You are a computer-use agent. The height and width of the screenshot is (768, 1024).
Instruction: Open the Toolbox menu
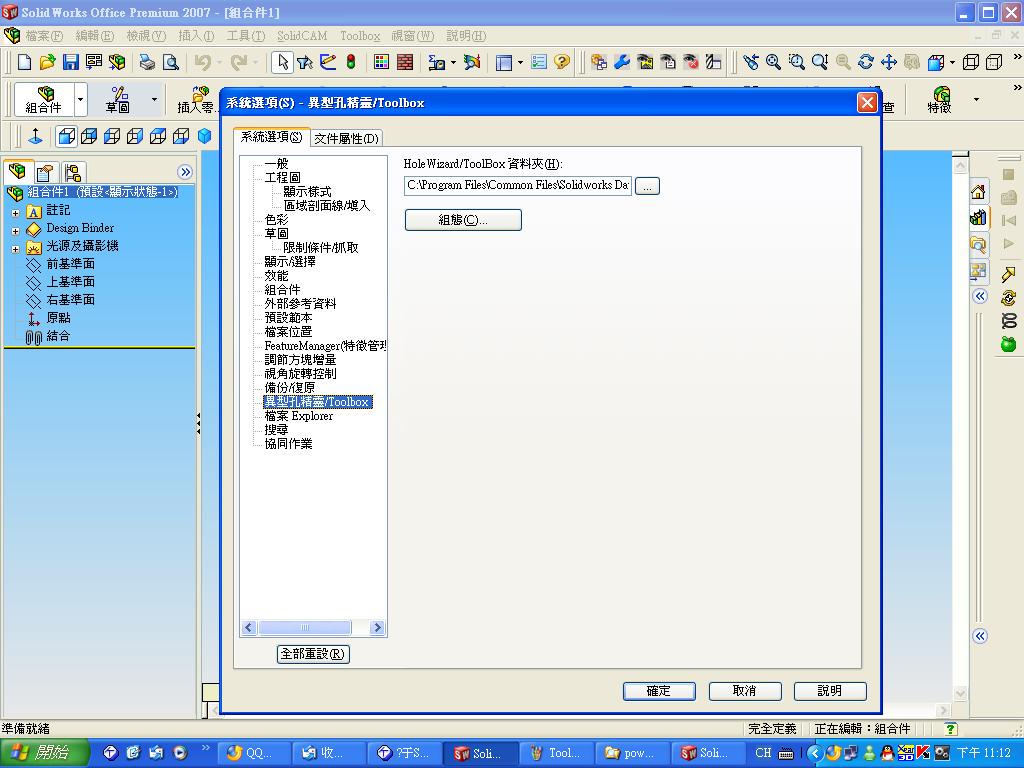coord(360,36)
